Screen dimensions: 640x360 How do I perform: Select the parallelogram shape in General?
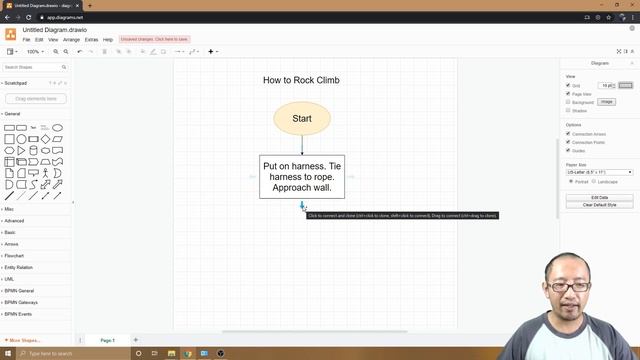coord(58,139)
